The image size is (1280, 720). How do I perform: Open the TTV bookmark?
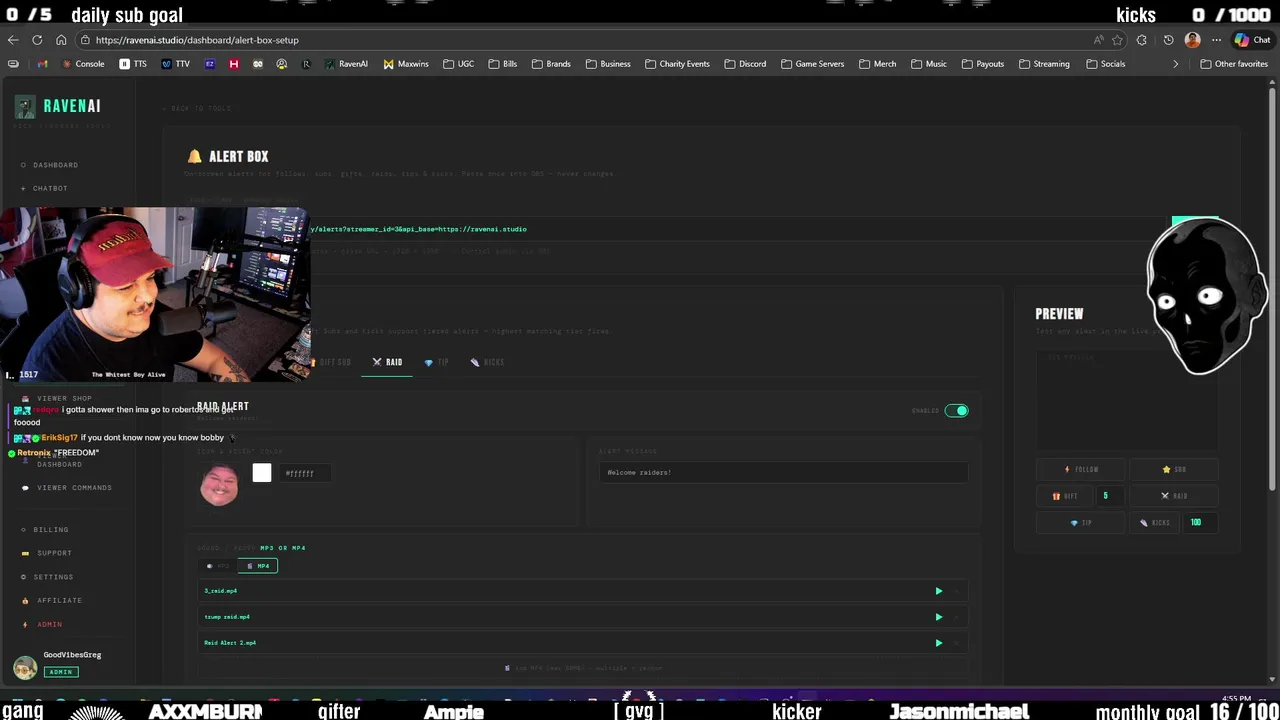(175, 64)
